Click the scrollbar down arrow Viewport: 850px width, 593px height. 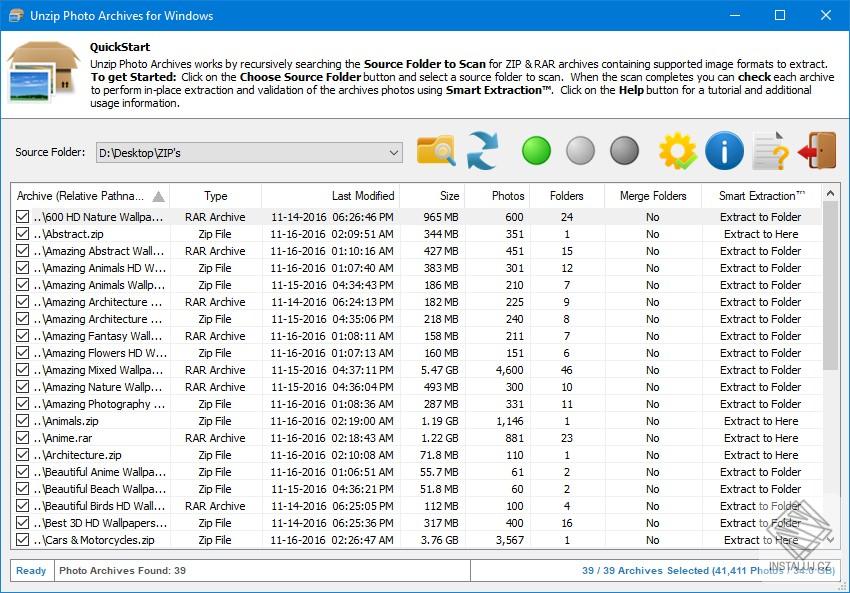(830, 540)
